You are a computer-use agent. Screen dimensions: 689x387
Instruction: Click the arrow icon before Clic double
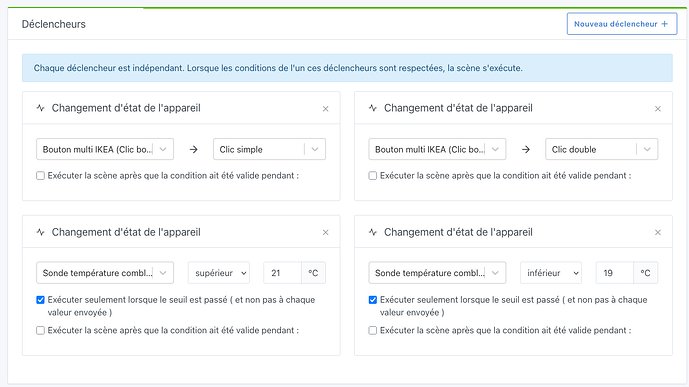(526, 149)
